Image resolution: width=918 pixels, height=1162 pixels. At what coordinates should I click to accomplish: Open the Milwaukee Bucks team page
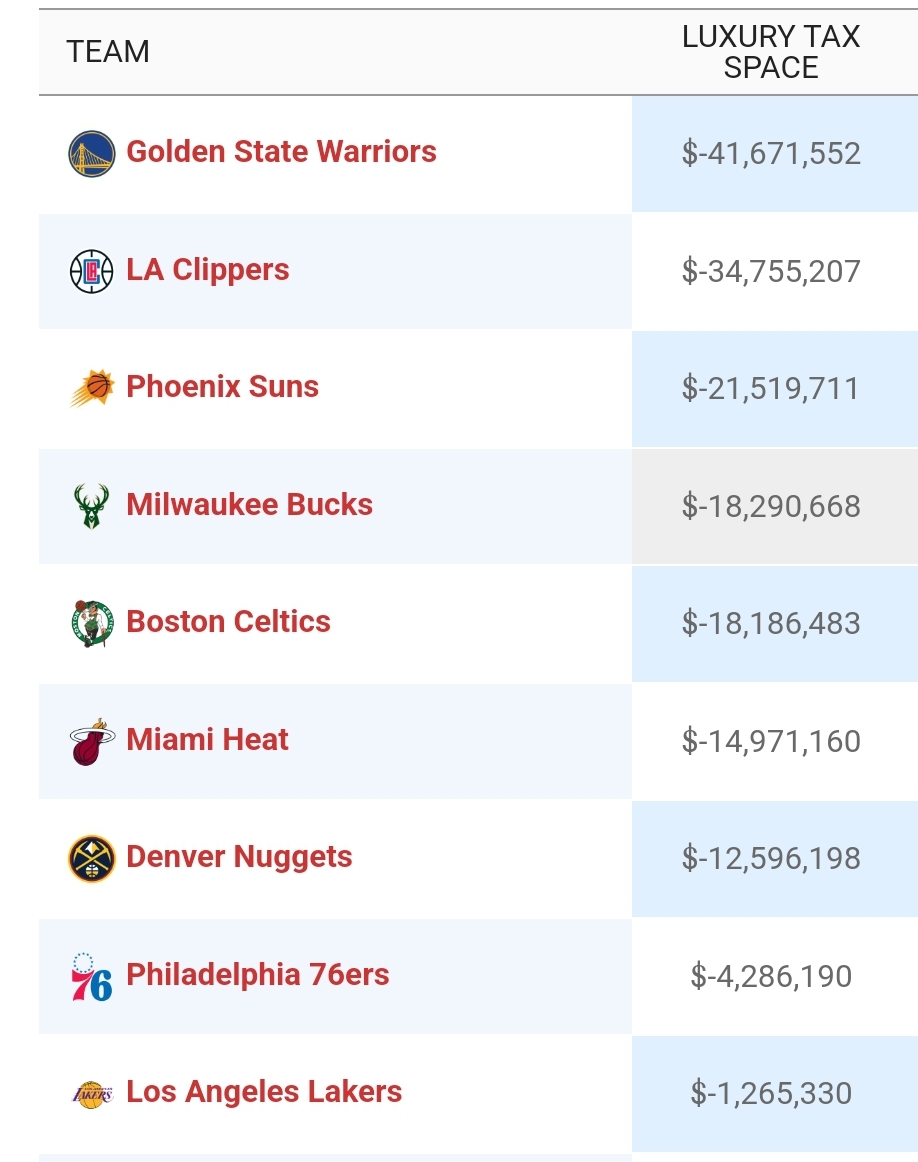pos(250,505)
